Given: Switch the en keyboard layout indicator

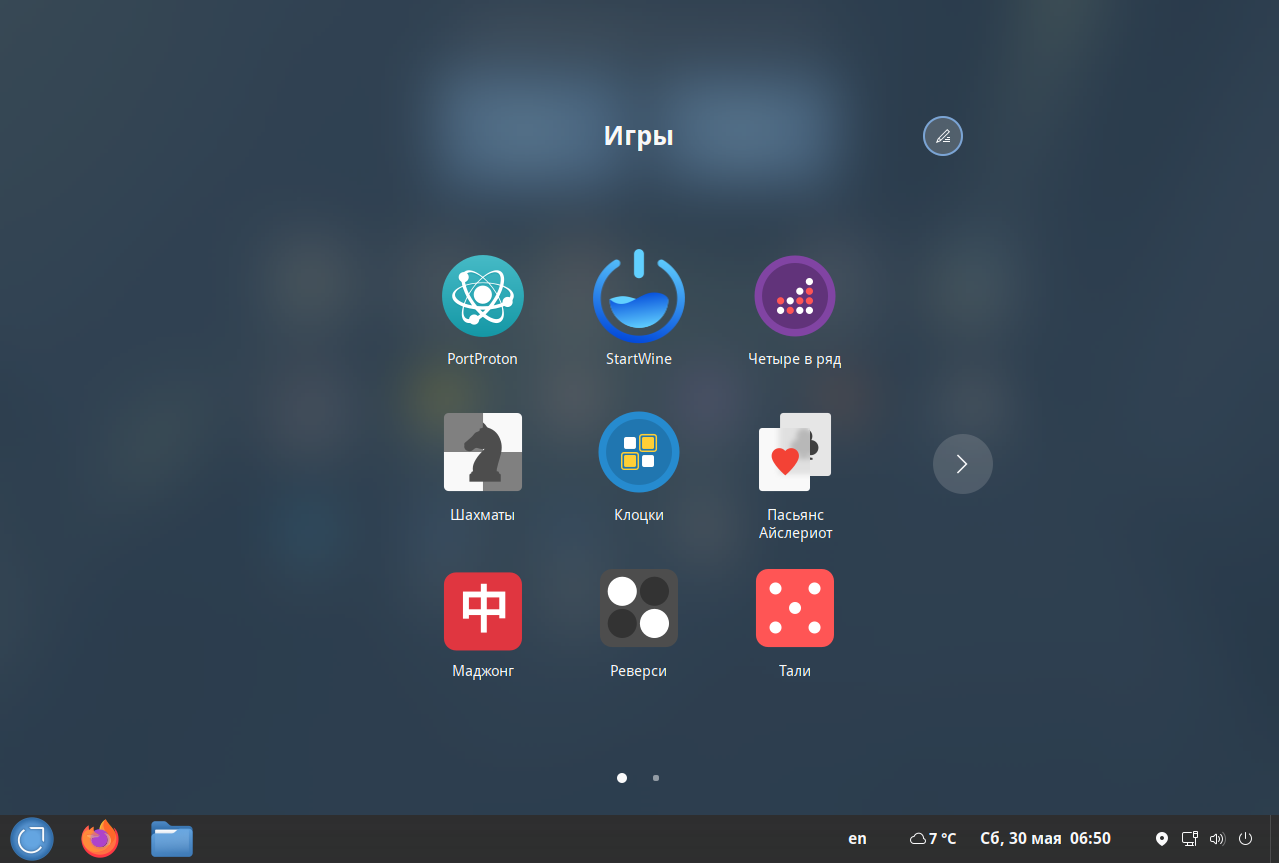Looking at the screenshot, I should 857,839.
